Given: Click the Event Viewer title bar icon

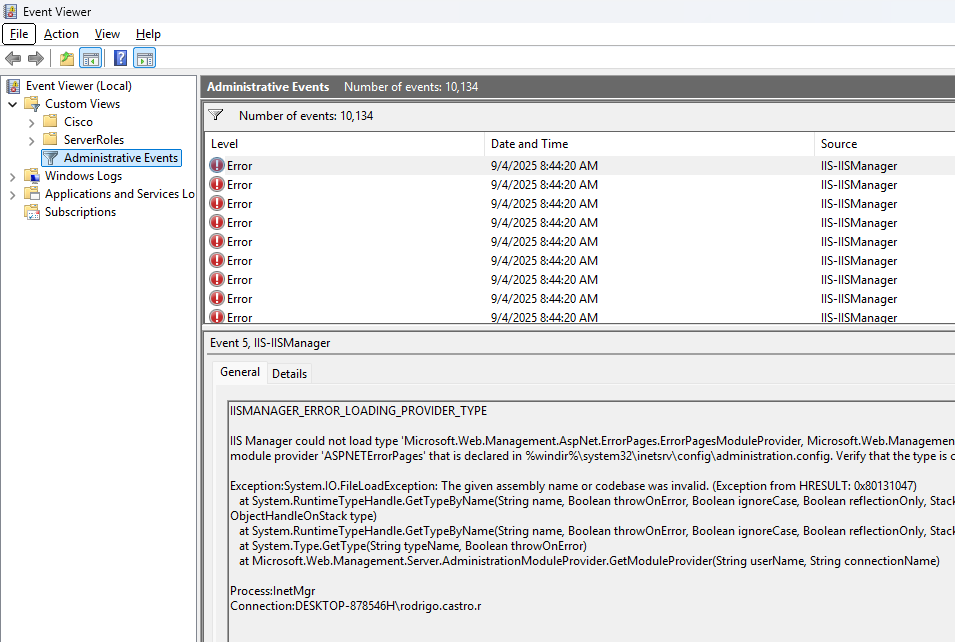Looking at the screenshot, I should click(10, 11).
